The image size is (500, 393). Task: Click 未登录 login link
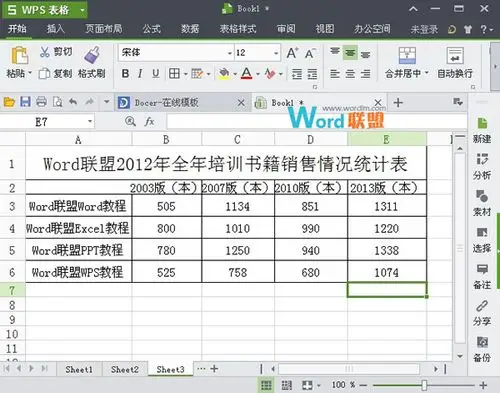424,29
